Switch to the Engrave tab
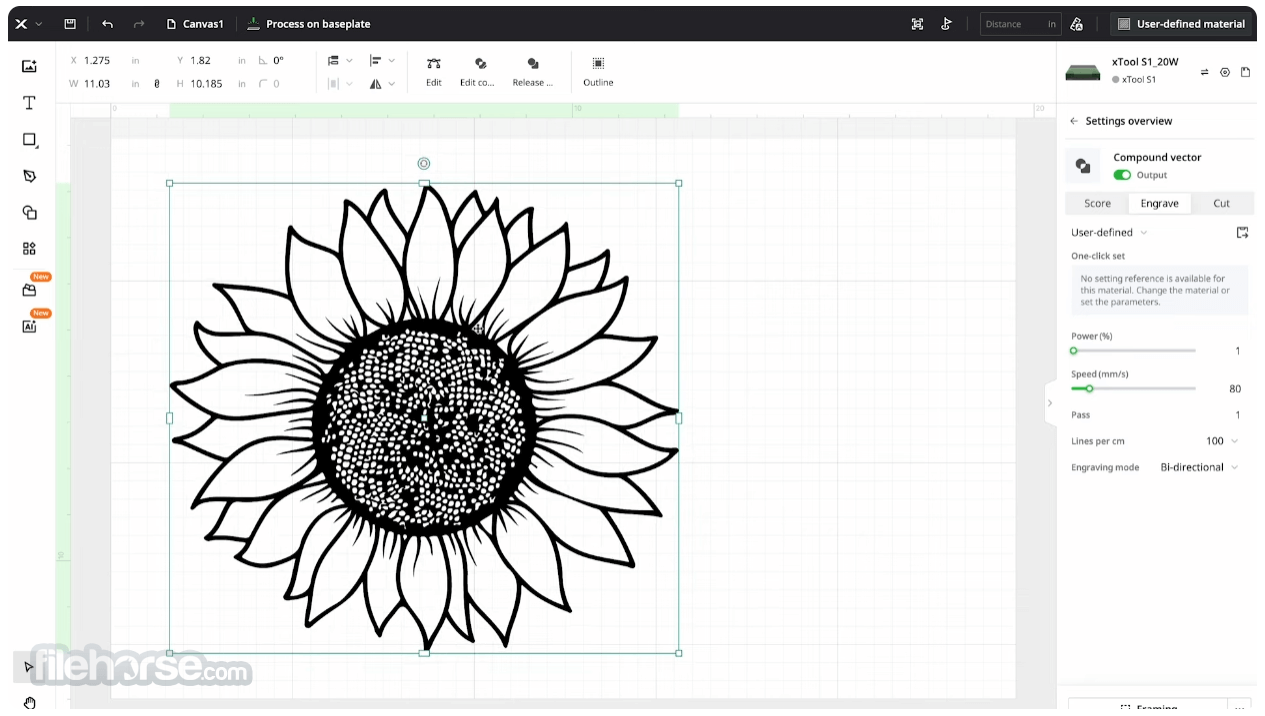Viewport: 1265px width, 716px height. (x=1160, y=203)
